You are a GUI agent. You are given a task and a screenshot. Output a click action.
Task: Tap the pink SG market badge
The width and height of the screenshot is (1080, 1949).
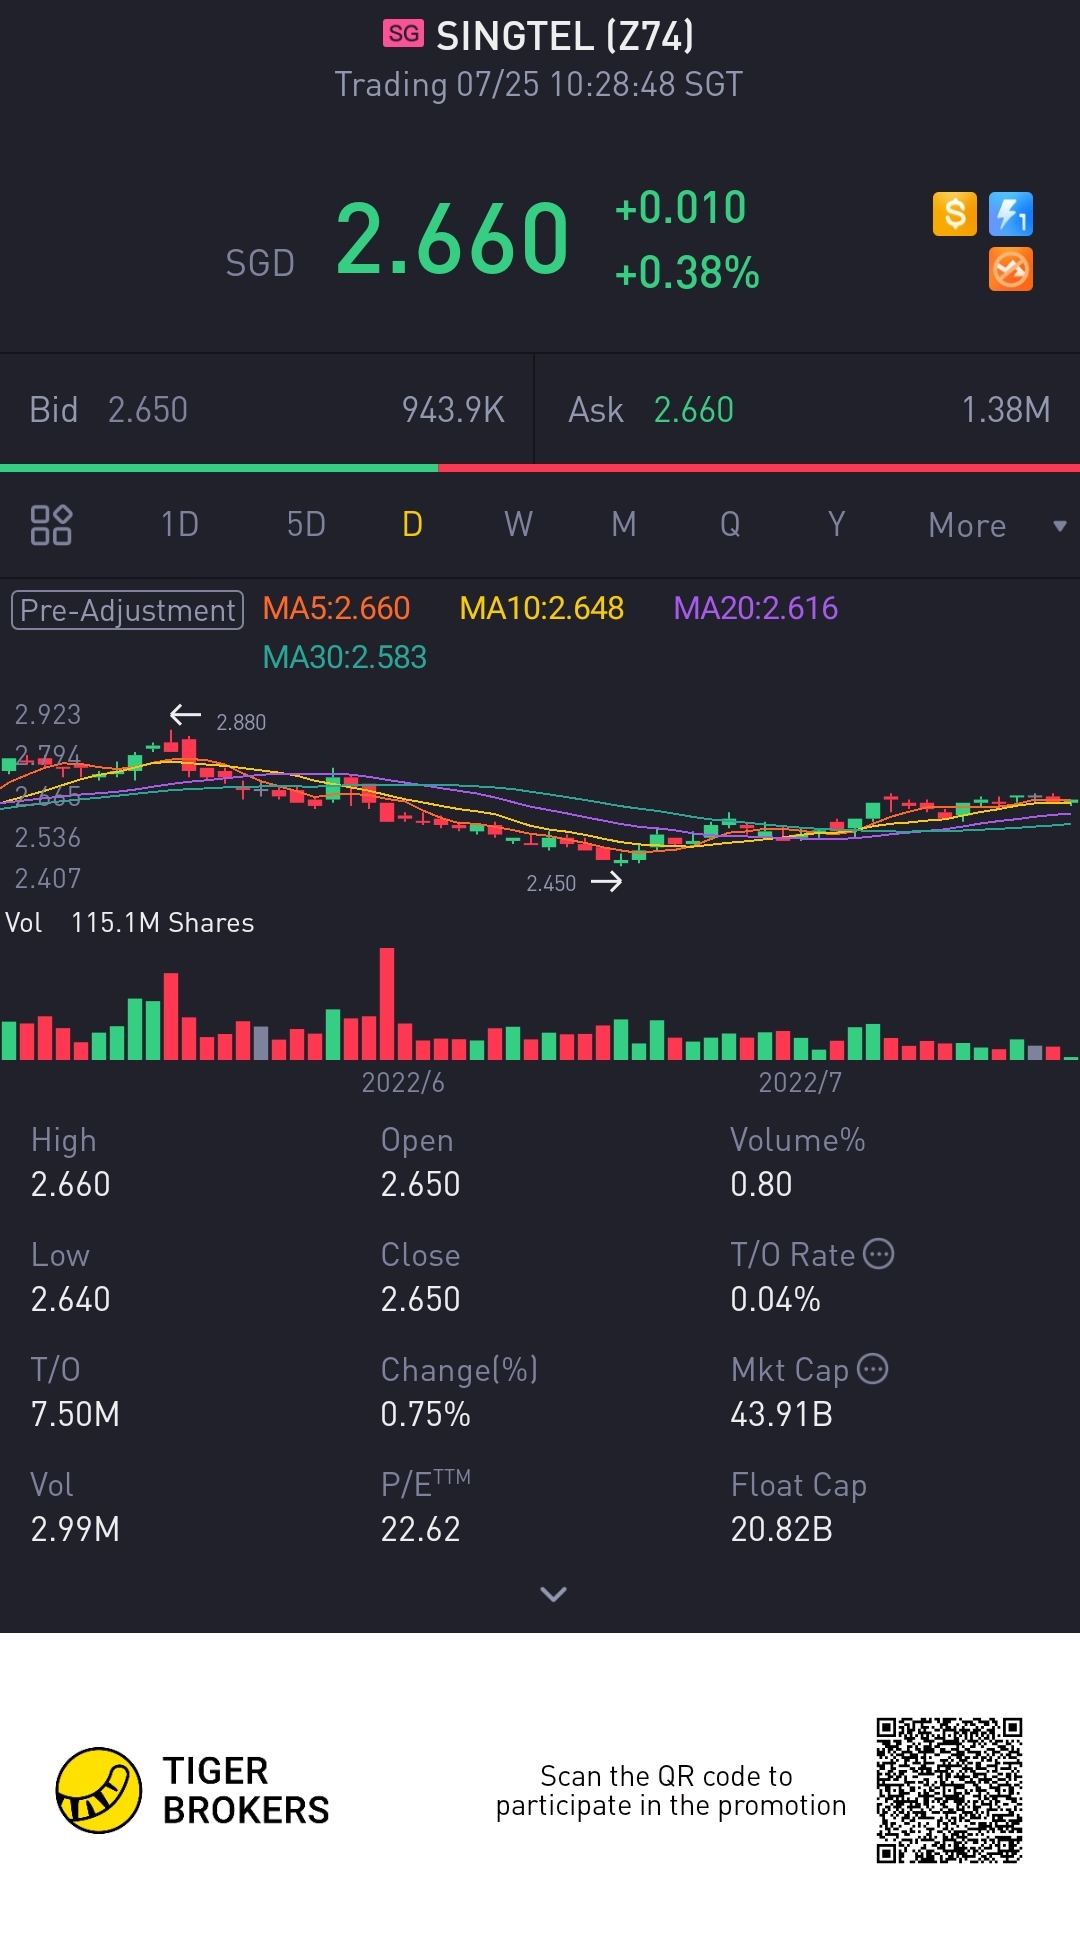pos(404,34)
